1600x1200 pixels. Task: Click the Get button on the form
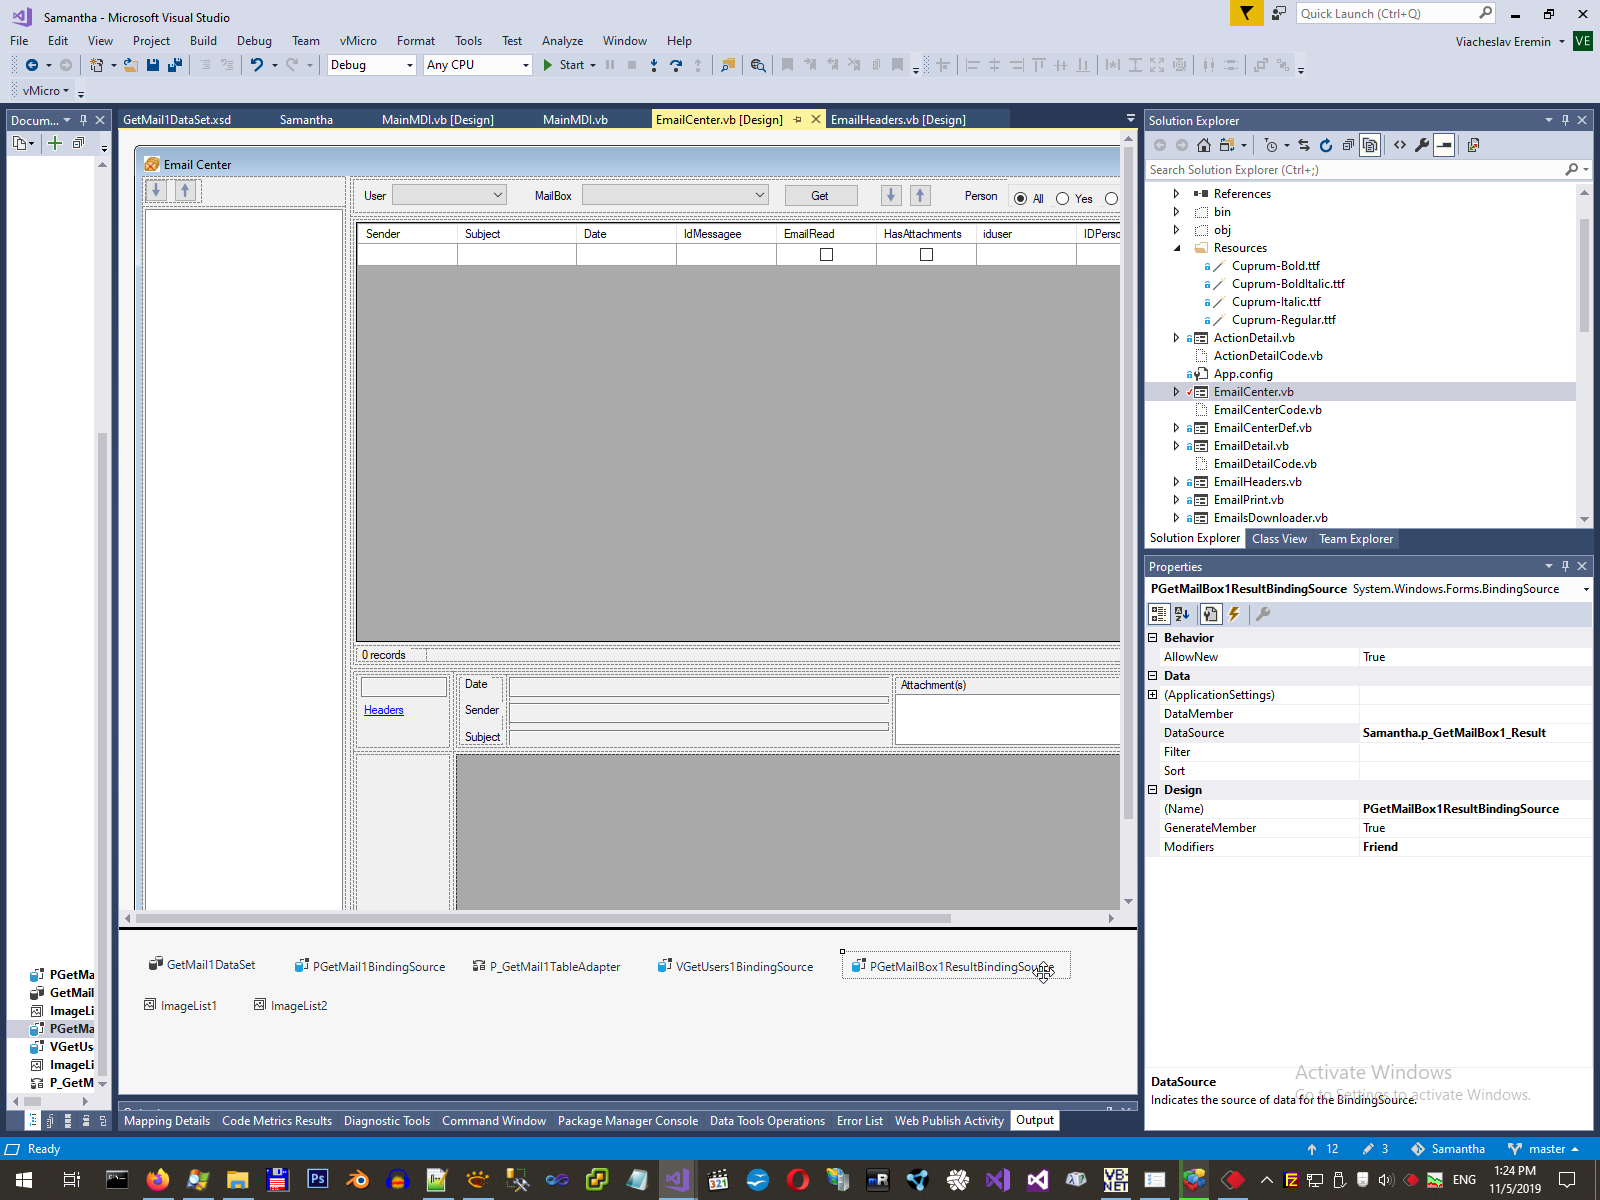point(820,196)
